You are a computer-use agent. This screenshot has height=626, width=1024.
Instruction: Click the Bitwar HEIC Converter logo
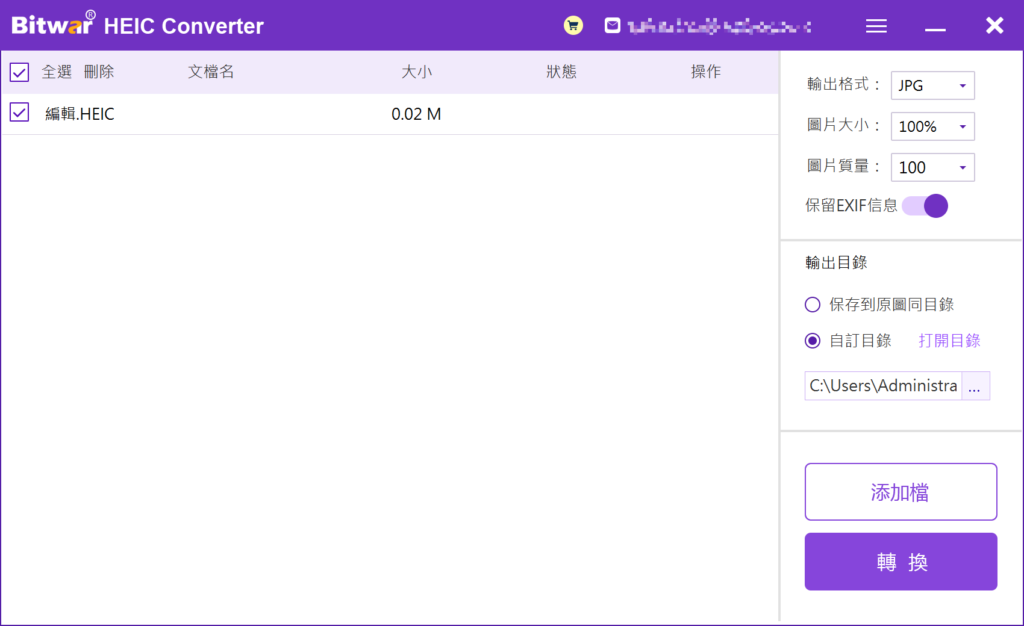138,25
